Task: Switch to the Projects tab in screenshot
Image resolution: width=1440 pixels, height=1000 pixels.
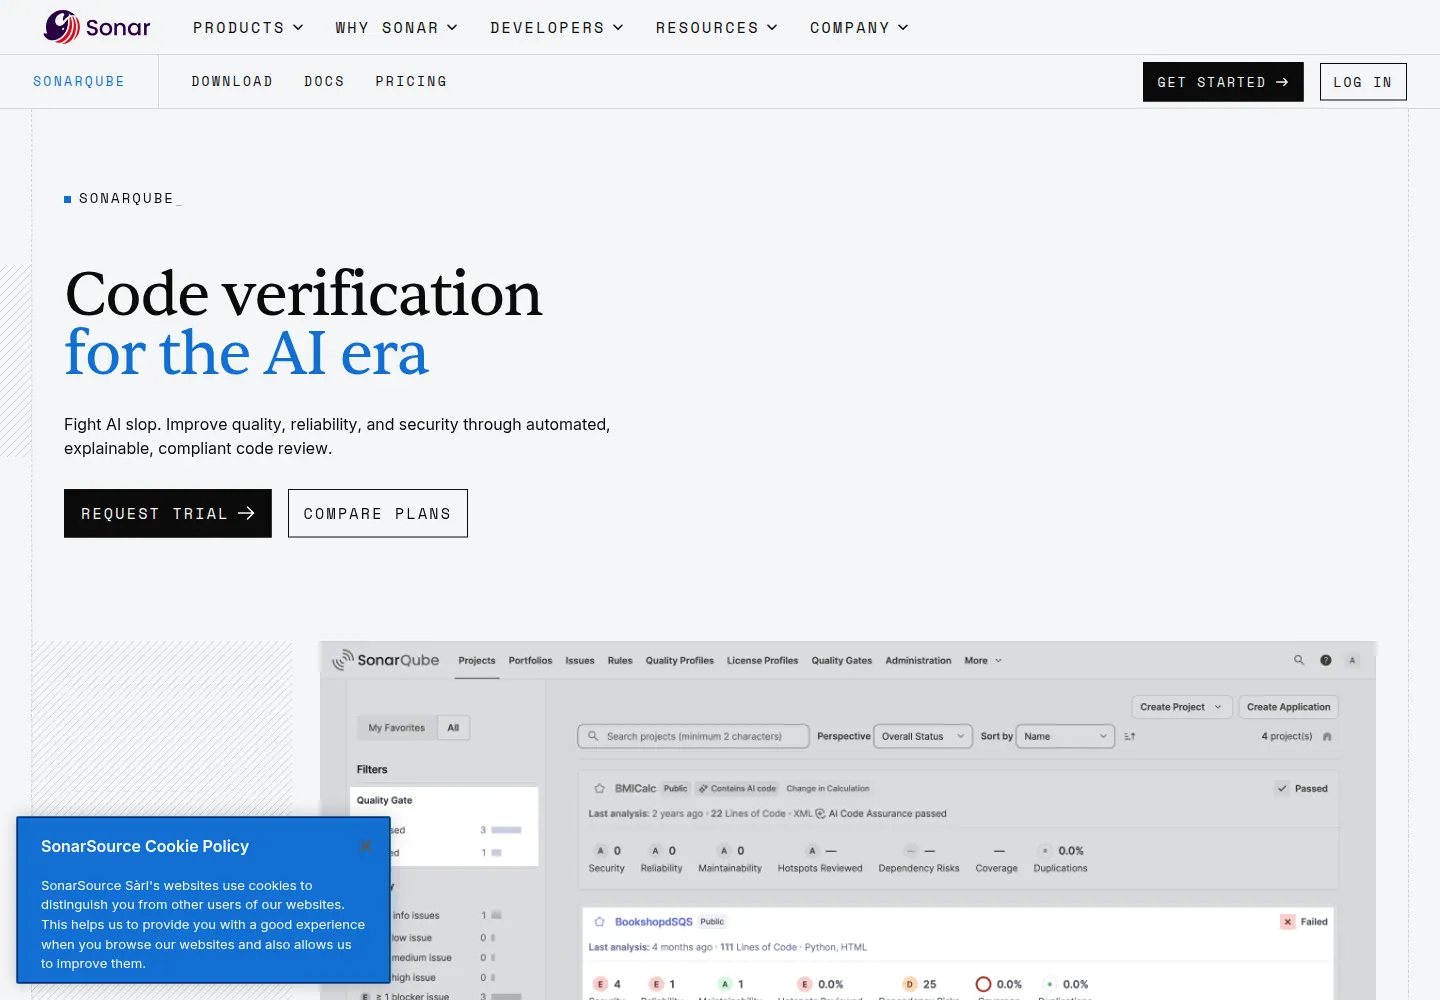Action: tap(477, 660)
